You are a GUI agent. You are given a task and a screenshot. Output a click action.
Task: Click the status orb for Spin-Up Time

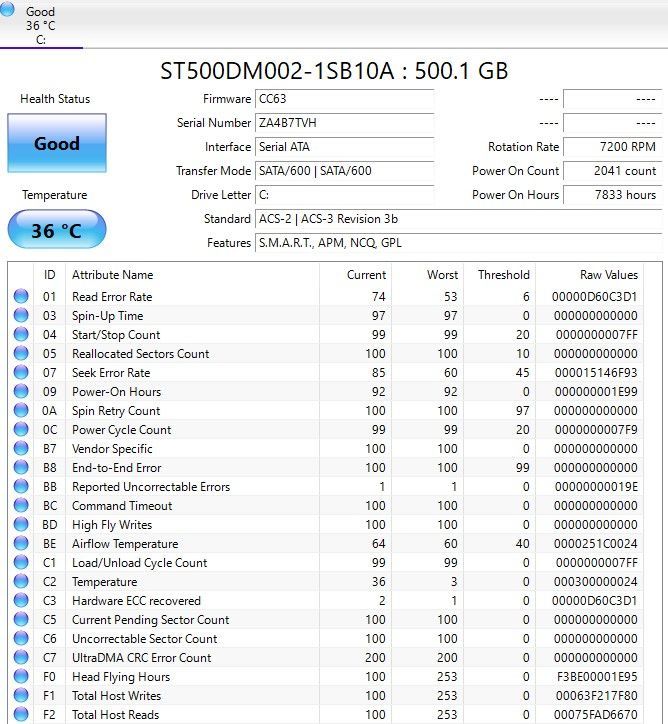tap(21, 315)
